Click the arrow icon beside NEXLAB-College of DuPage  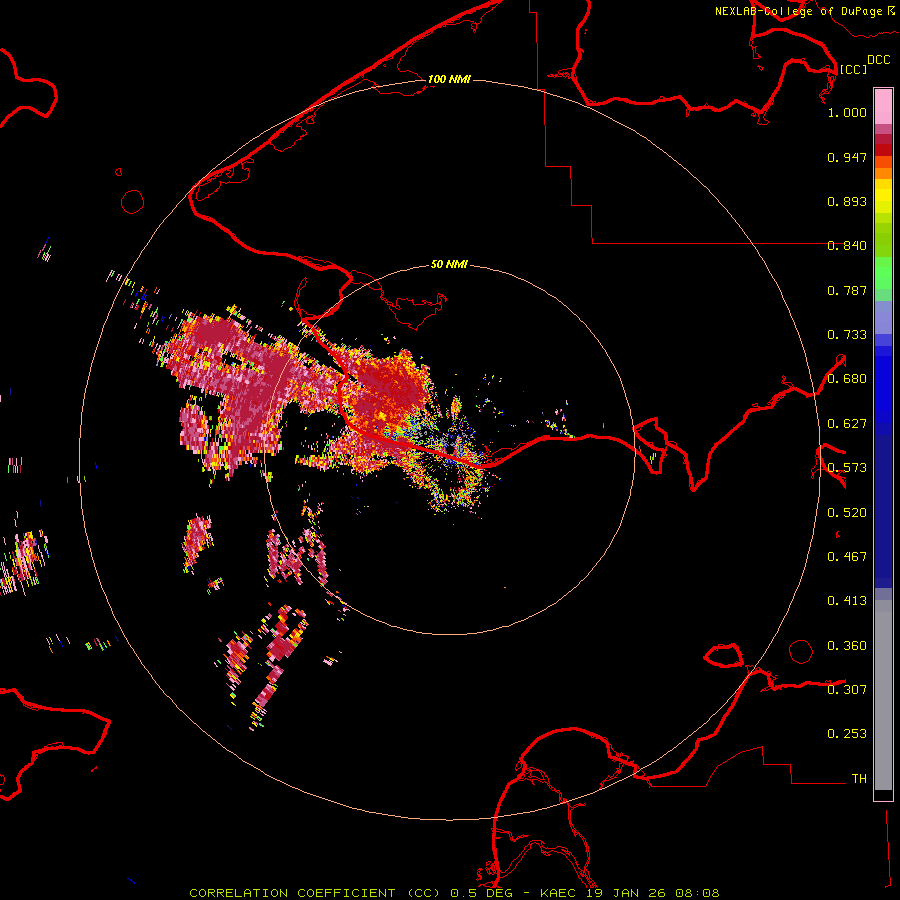[x=890, y=11]
